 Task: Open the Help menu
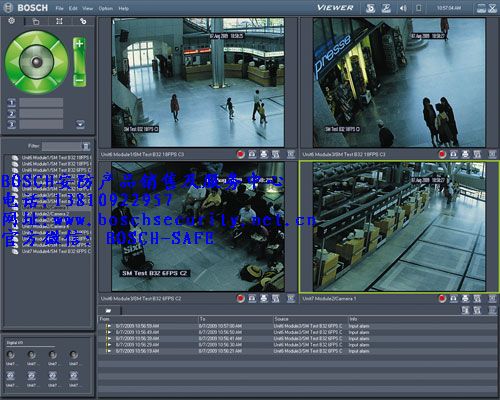(123, 8)
